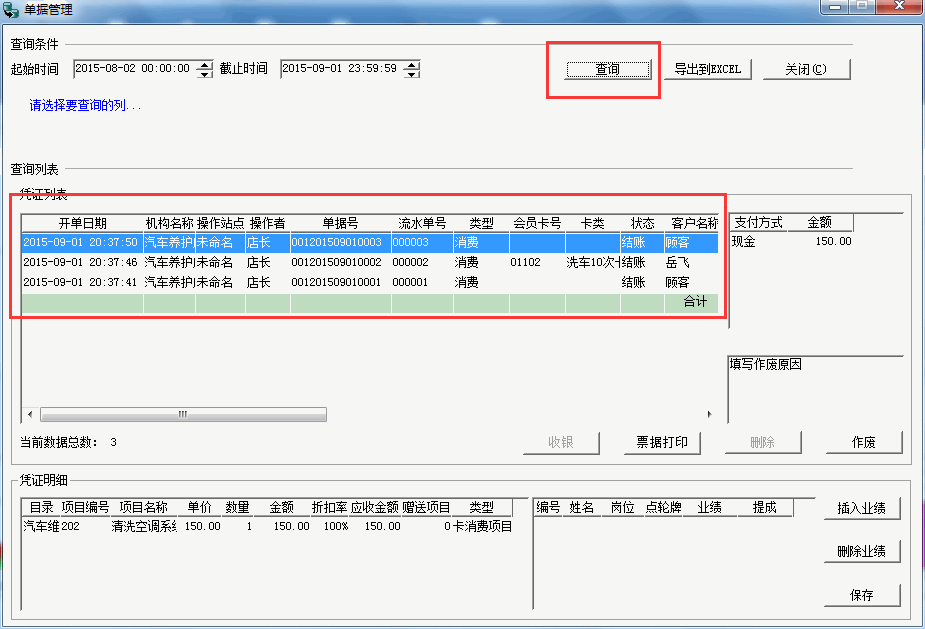Decrease the 起始时间 value with down arrow

205,73
